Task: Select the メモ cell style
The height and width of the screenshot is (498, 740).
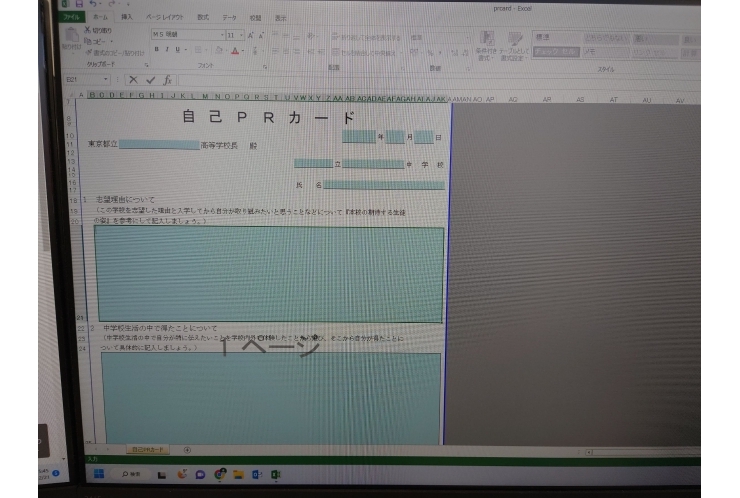Action: click(606, 52)
